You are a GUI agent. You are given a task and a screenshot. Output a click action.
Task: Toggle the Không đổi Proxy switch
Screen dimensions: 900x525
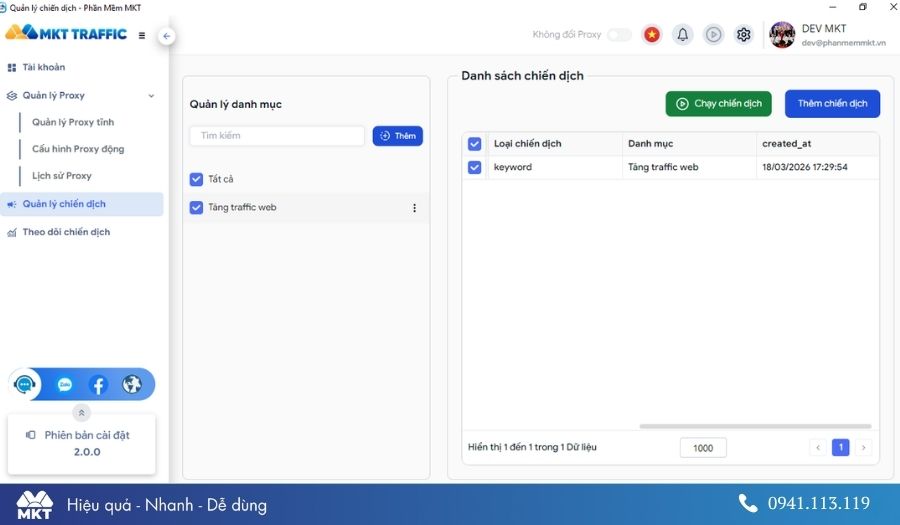(x=619, y=34)
